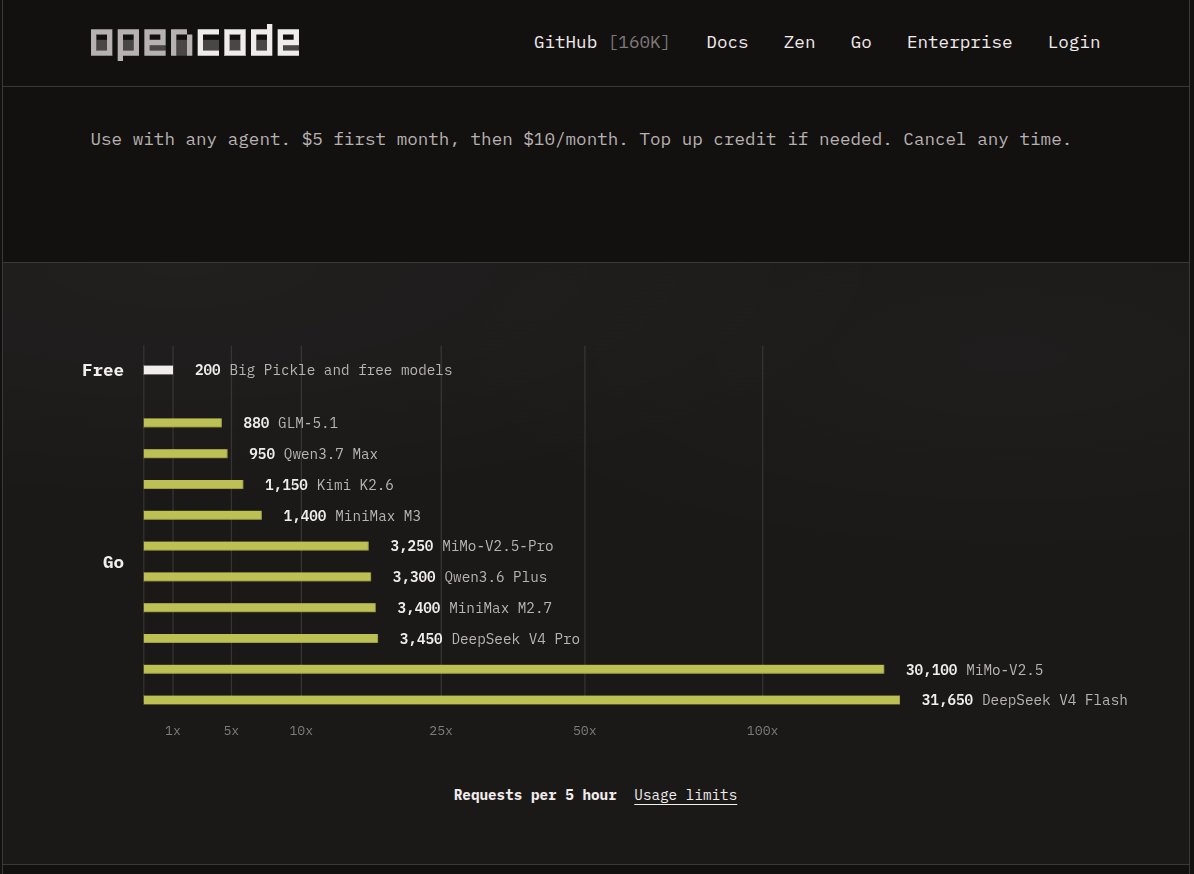Click the '3,450 DeepSeek V4 Pro' label
This screenshot has width=1194, height=874.
pos(490,639)
